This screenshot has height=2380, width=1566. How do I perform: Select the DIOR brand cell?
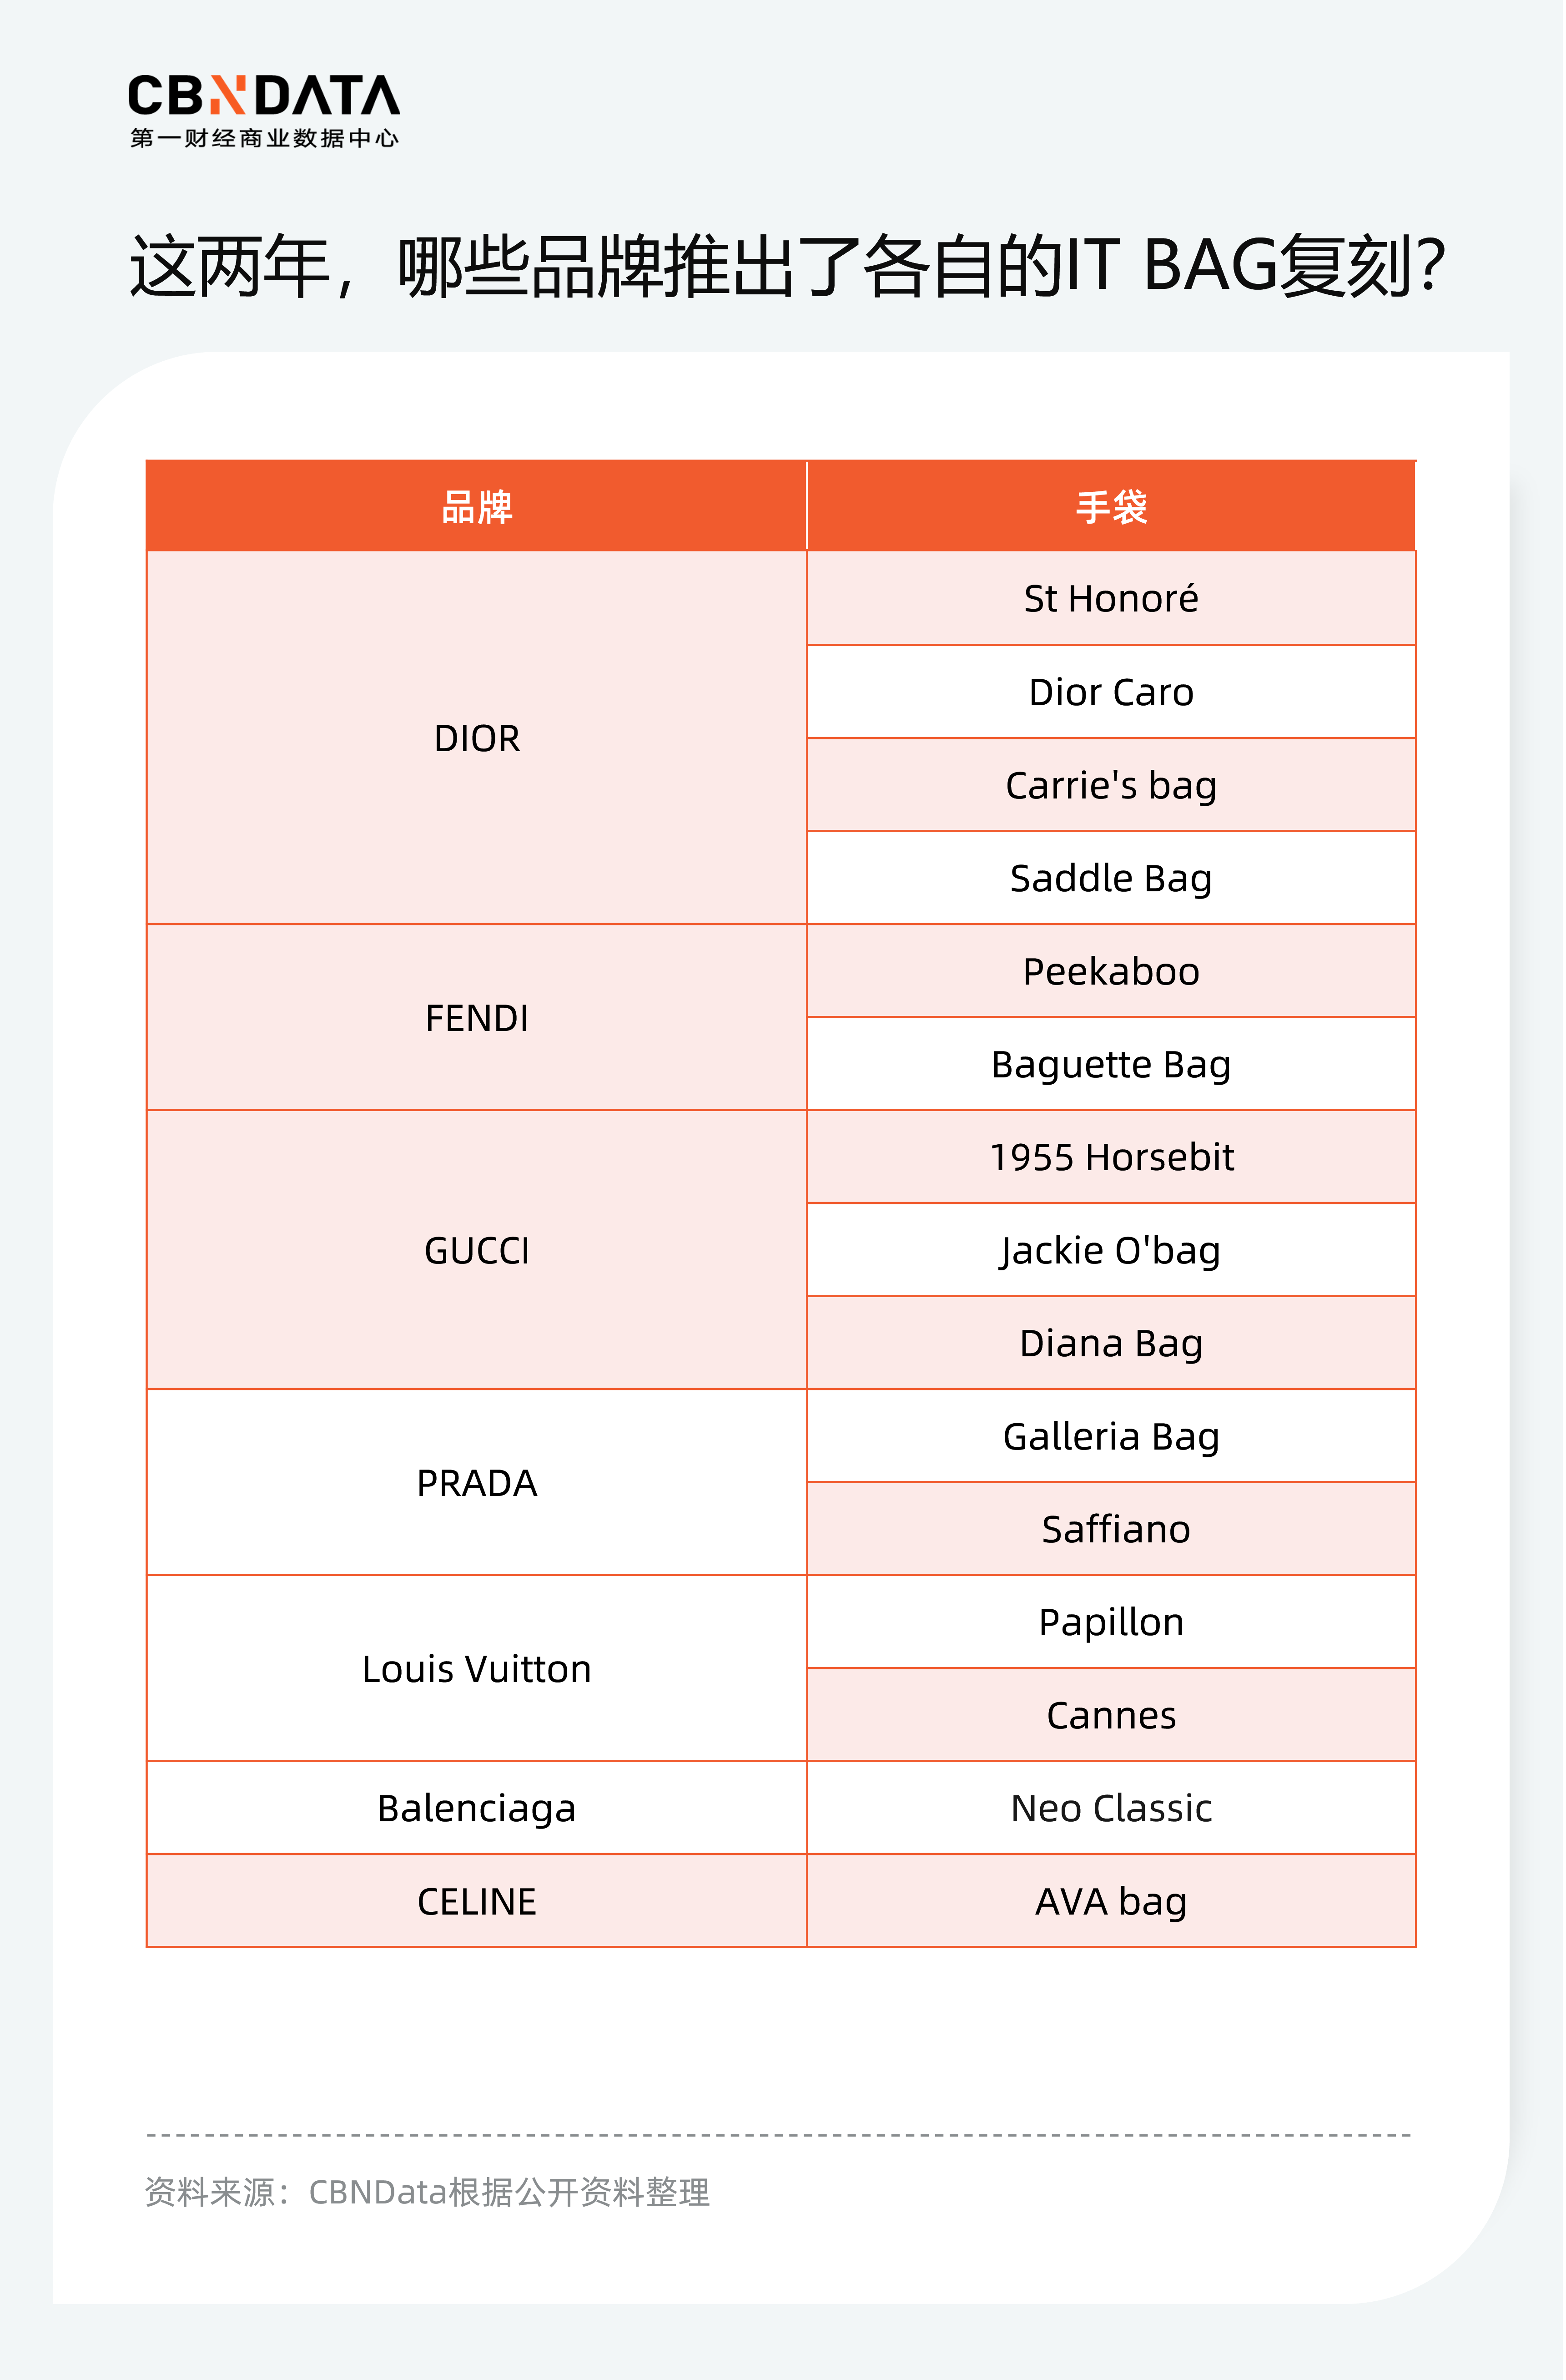tap(477, 738)
